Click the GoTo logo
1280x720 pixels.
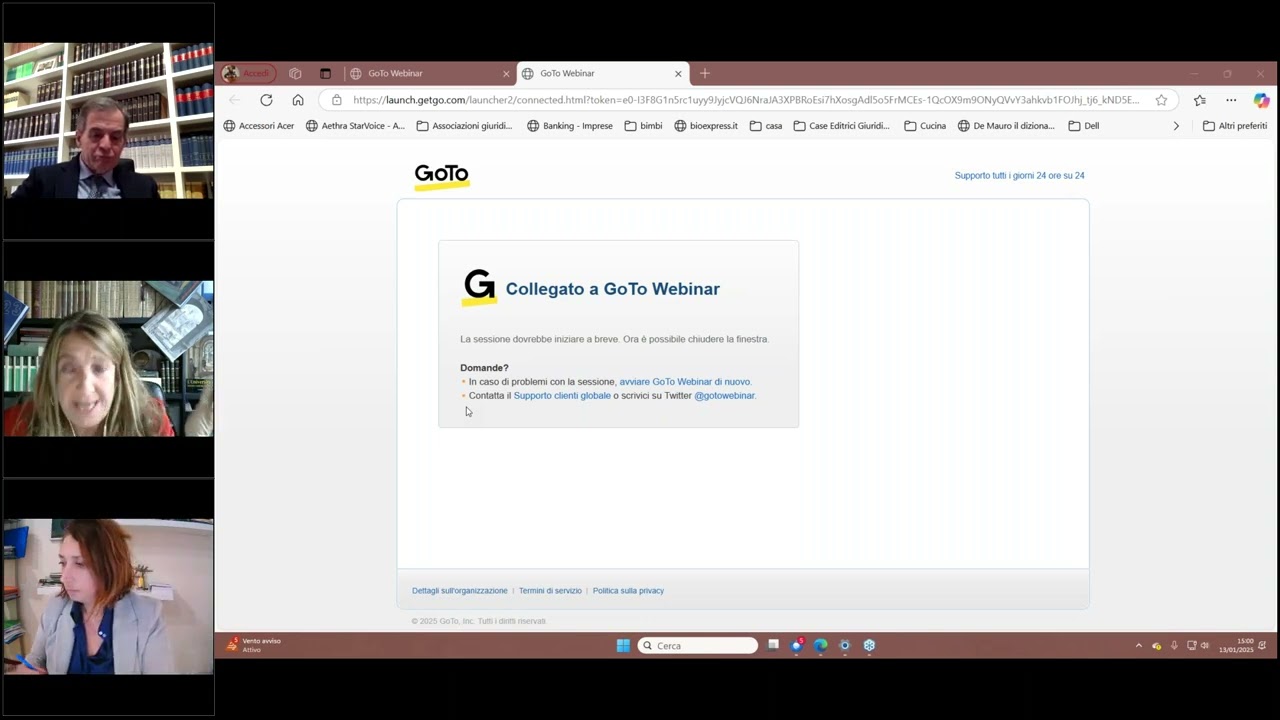[442, 176]
